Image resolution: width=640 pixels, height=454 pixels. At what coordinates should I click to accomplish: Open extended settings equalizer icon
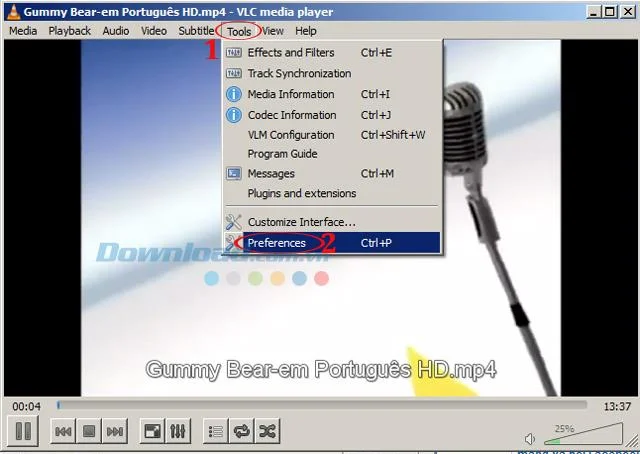(178, 431)
